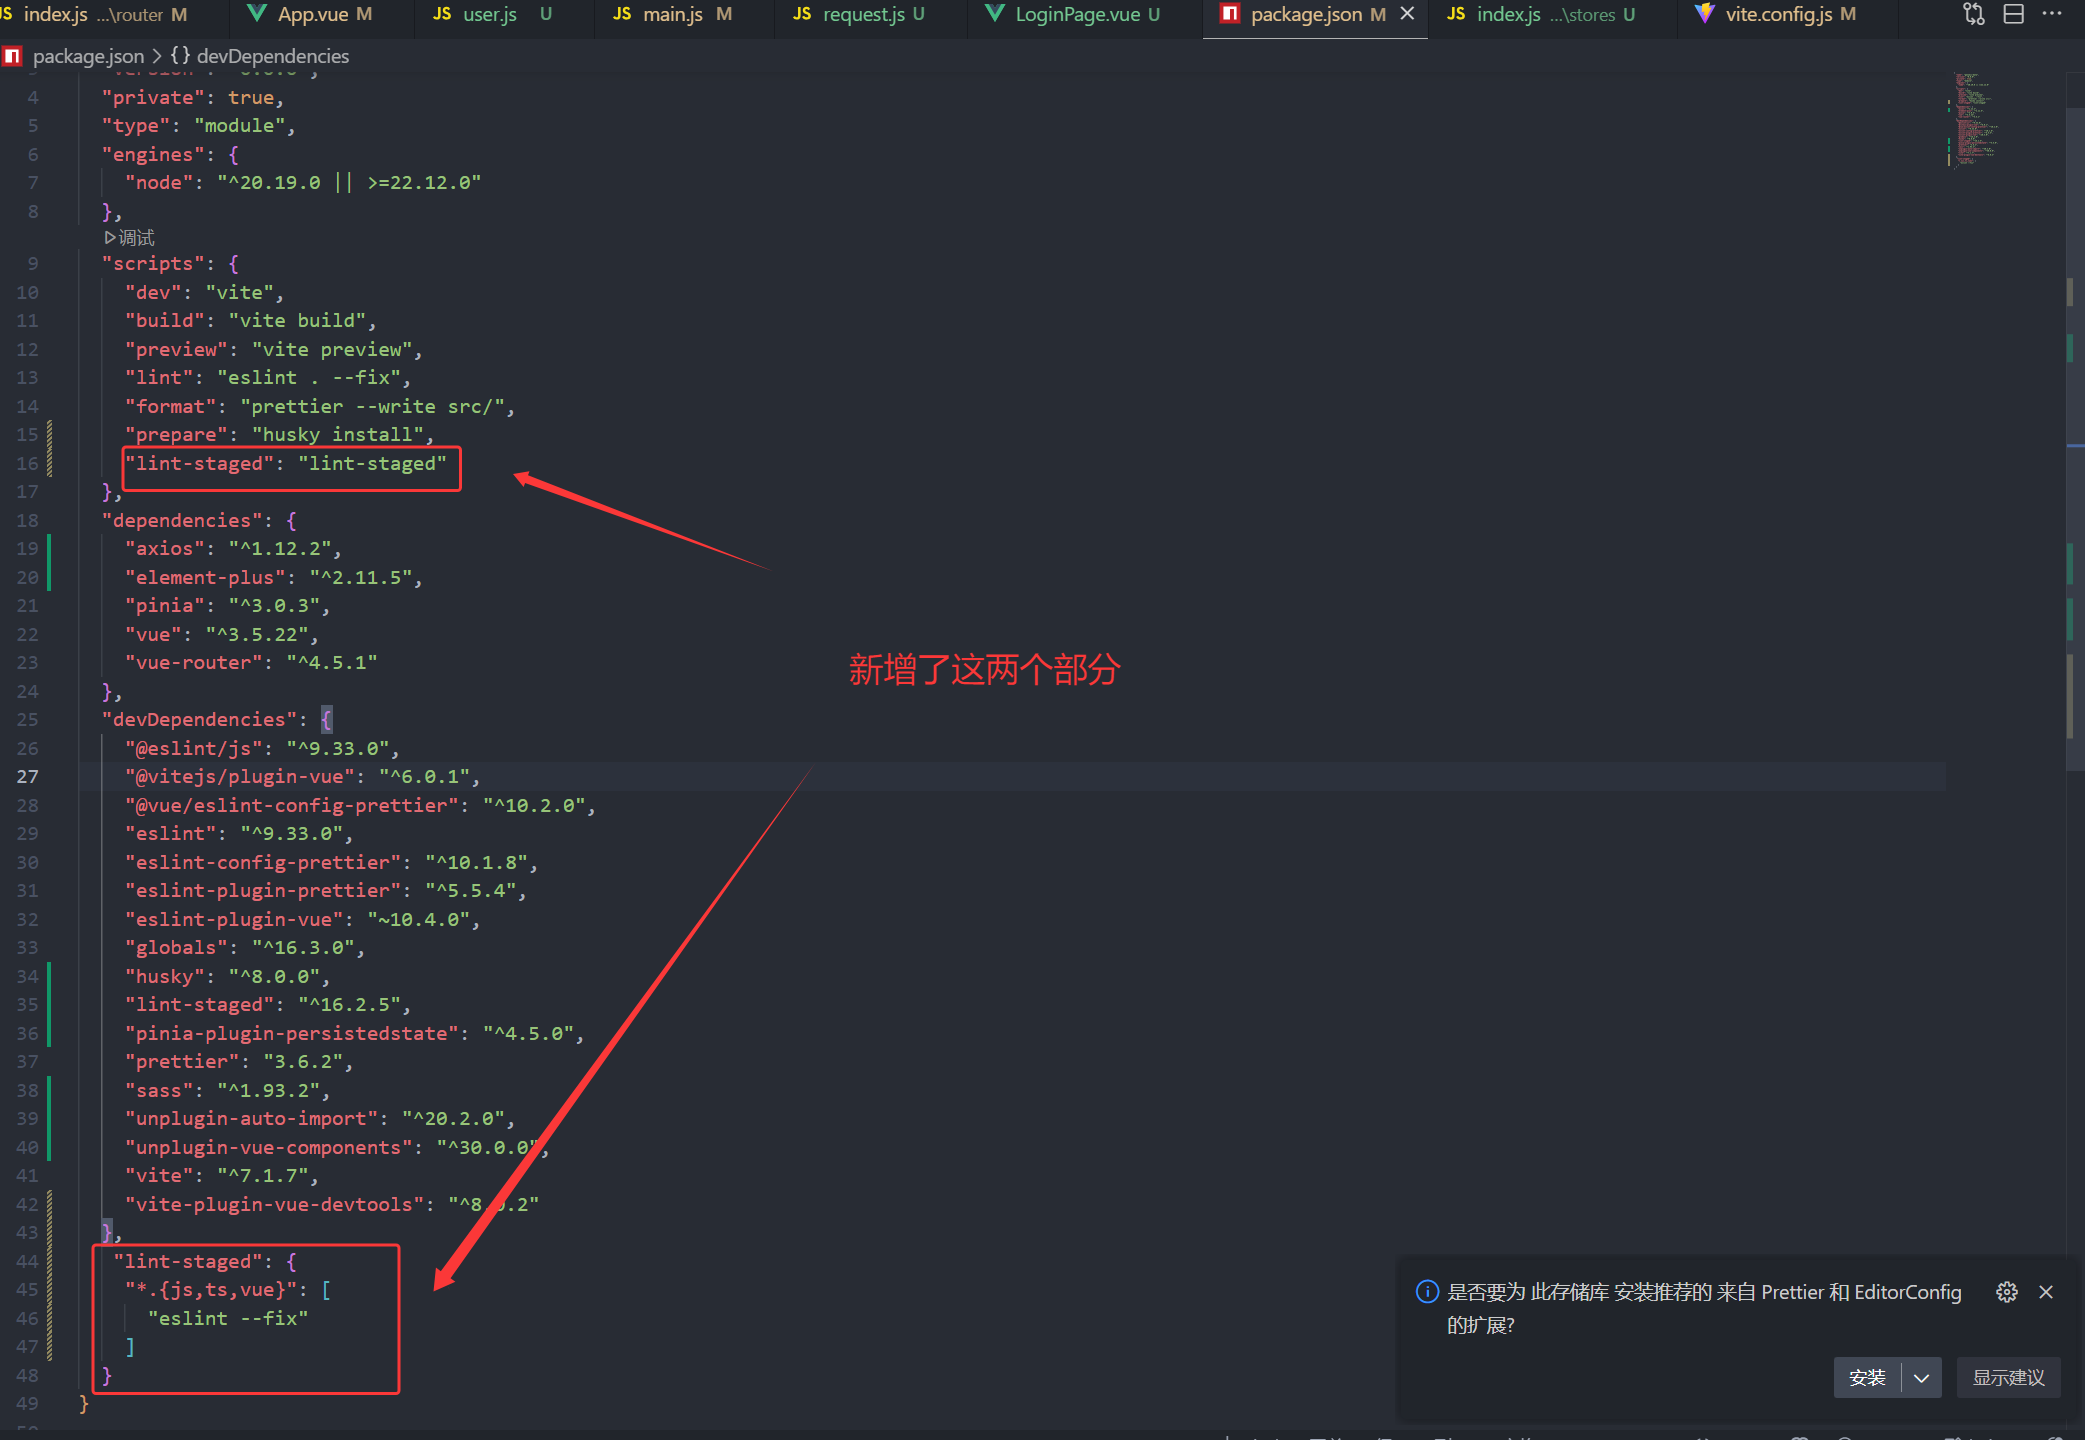Click the Vite icon on vite.config.js tab
This screenshot has width=2085, height=1440.
1705,14
